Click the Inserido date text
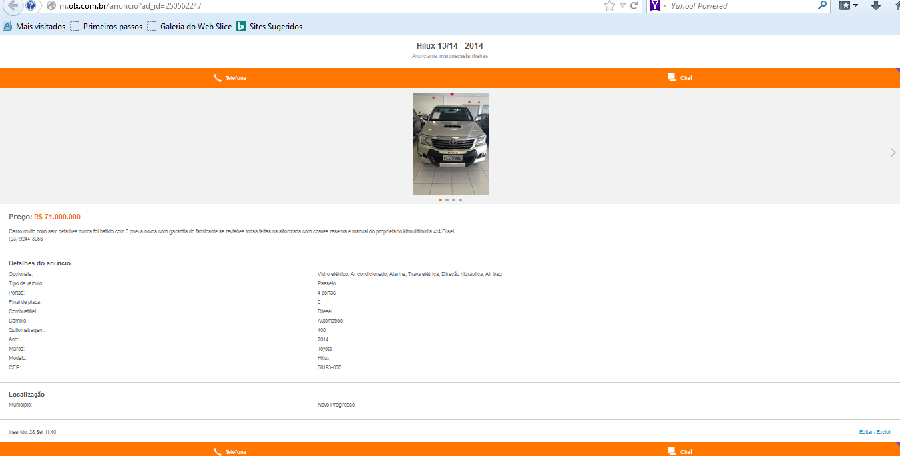 pyautogui.click(x=32, y=432)
